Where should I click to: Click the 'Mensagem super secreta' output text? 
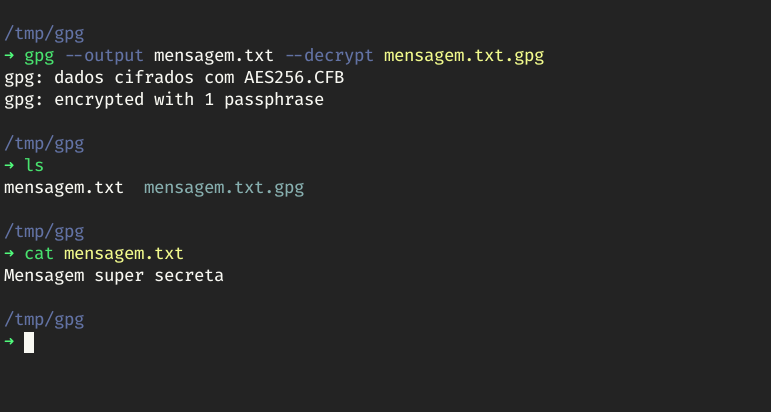pyautogui.click(x=113, y=275)
